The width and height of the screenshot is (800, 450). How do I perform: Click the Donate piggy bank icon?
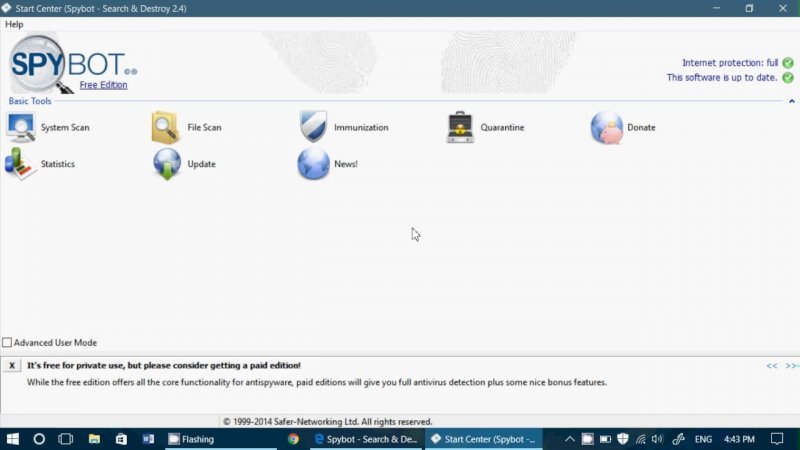pyautogui.click(x=607, y=128)
